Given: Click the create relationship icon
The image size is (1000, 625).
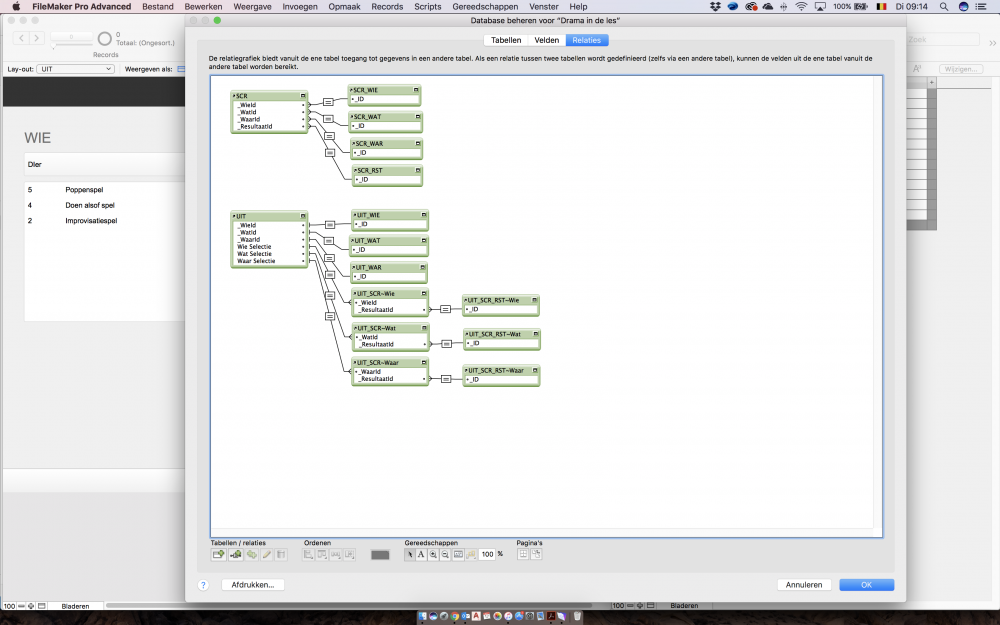Looking at the screenshot, I should tap(235, 554).
